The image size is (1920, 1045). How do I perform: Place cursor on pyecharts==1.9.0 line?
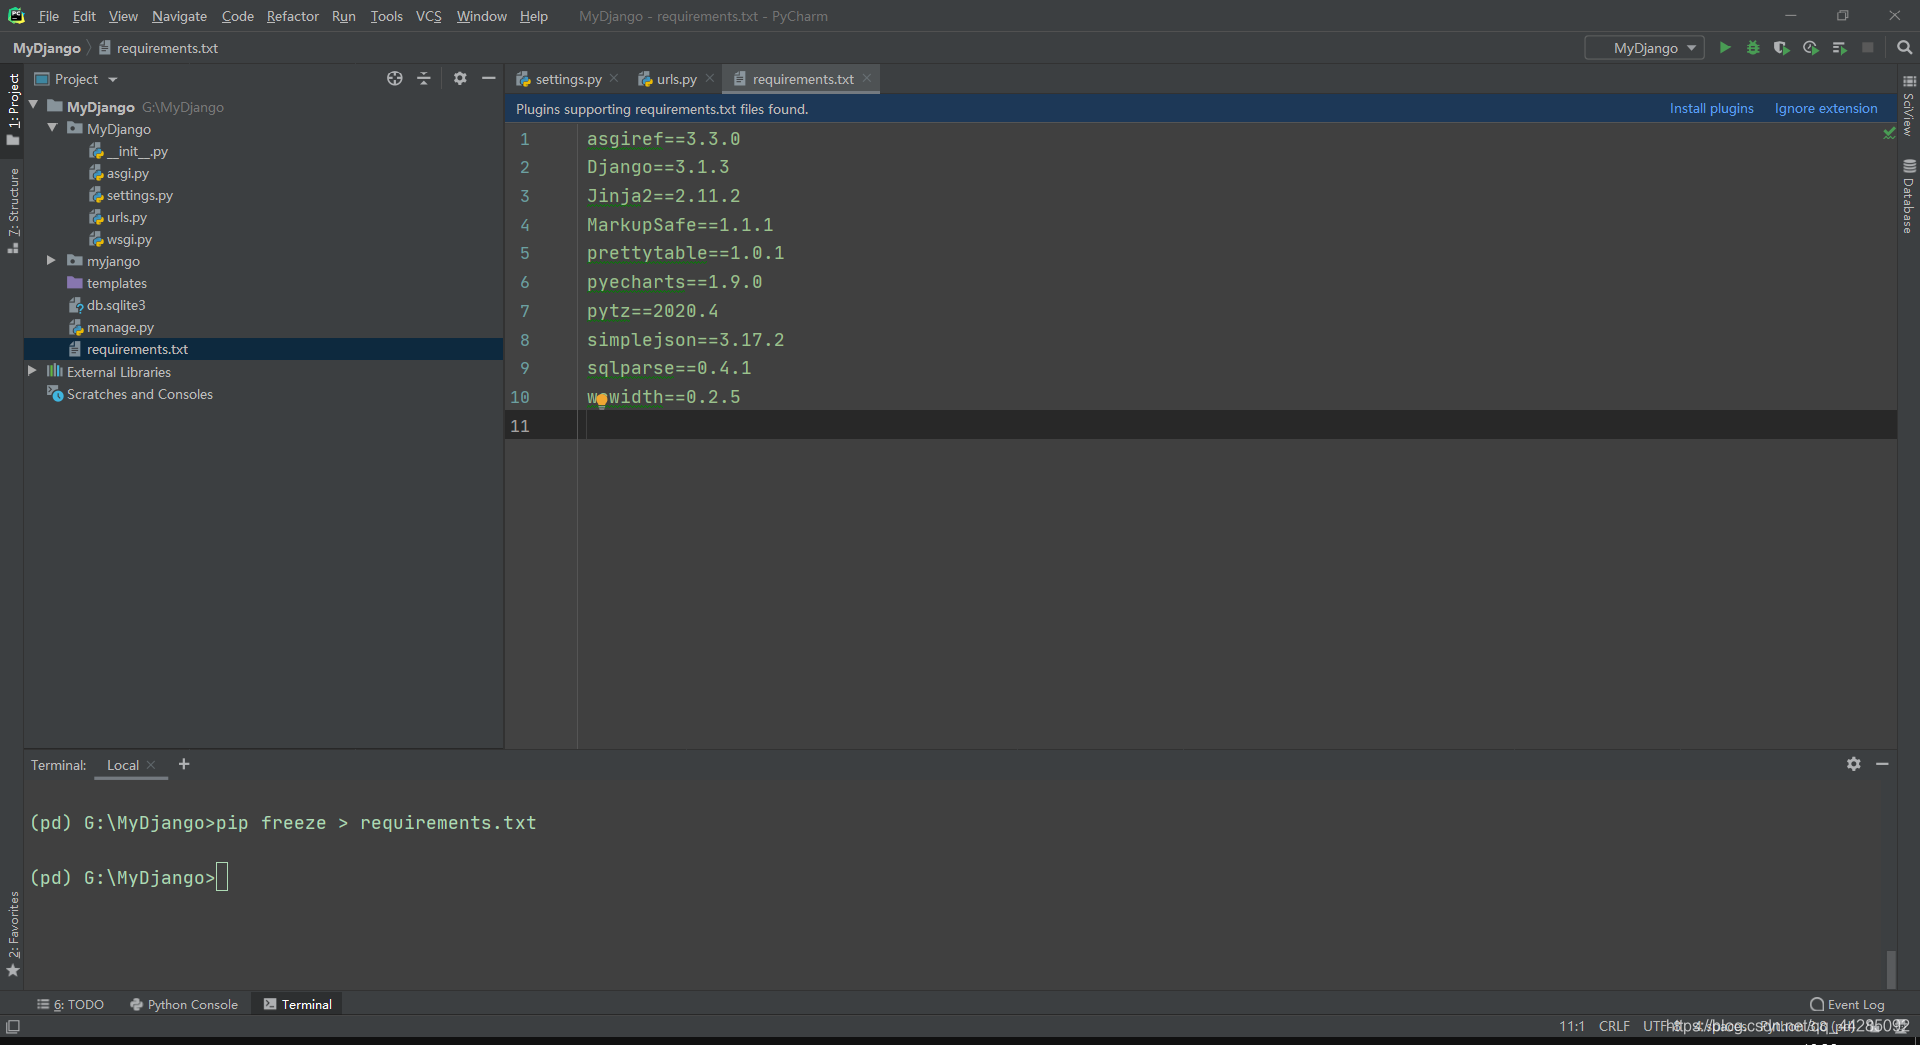coord(674,282)
